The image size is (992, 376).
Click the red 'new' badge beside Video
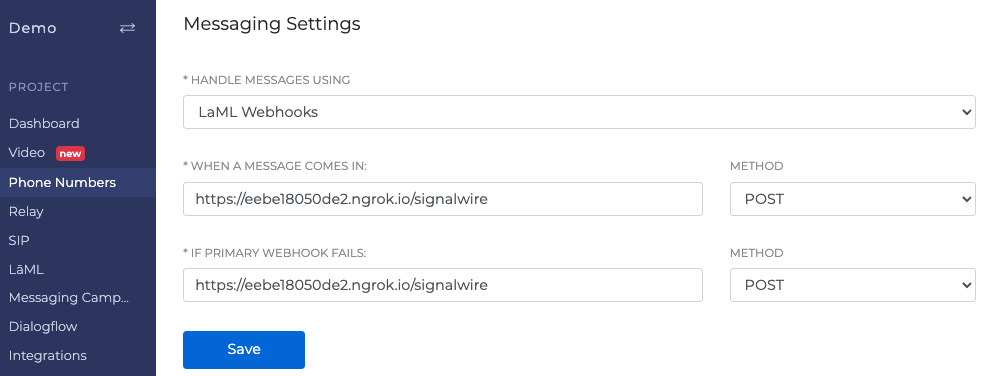[x=70, y=153]
